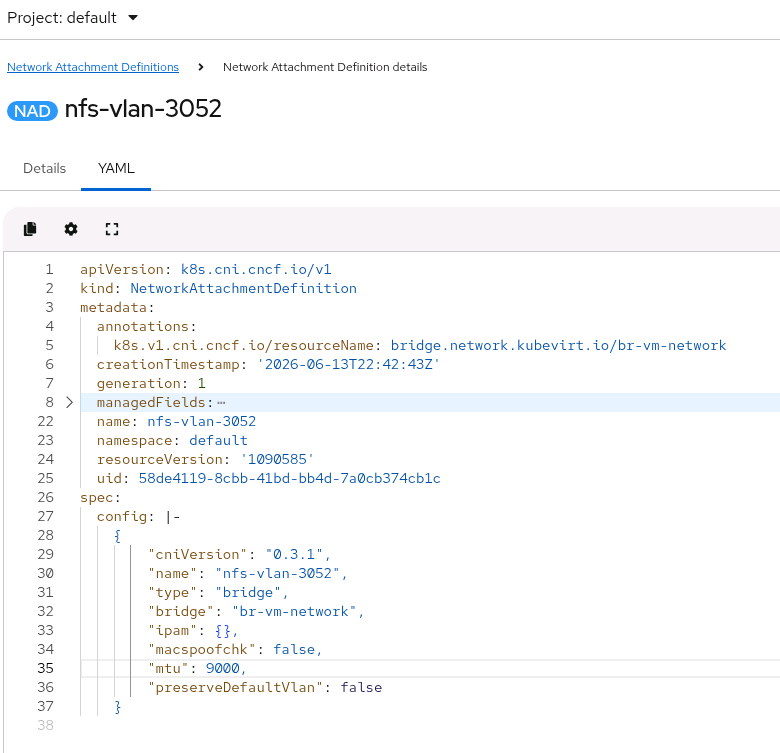Click the metadata key on line 3
The image size is (780, 753).
pyautogui.click(x=113, y=307)
